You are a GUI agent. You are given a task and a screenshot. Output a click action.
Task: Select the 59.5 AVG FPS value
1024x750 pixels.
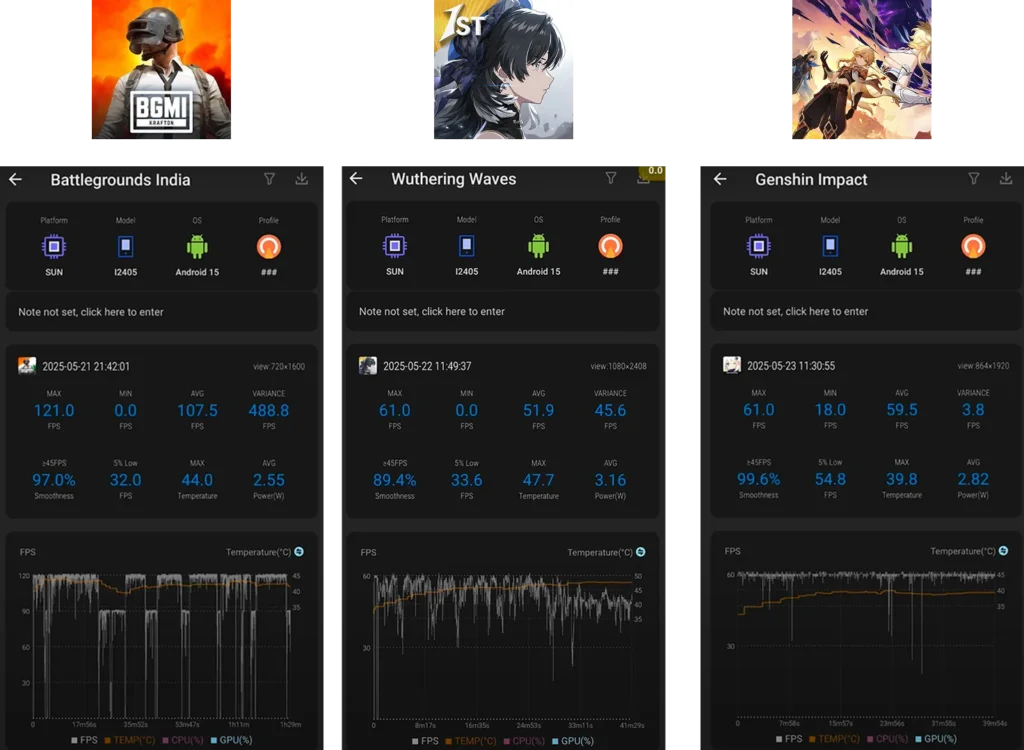pyautogui.click(x=902, y=410)
